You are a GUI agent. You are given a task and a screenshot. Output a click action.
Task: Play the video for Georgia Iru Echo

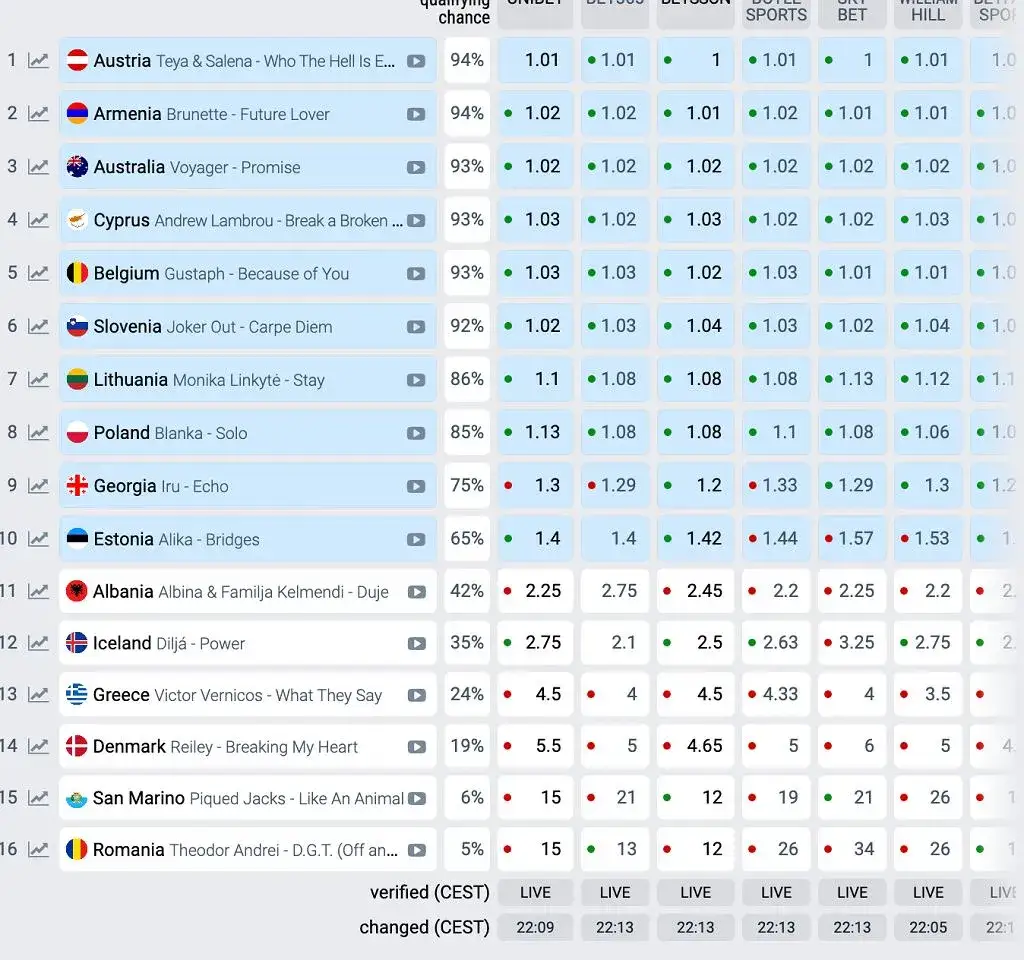coord(416,487)
